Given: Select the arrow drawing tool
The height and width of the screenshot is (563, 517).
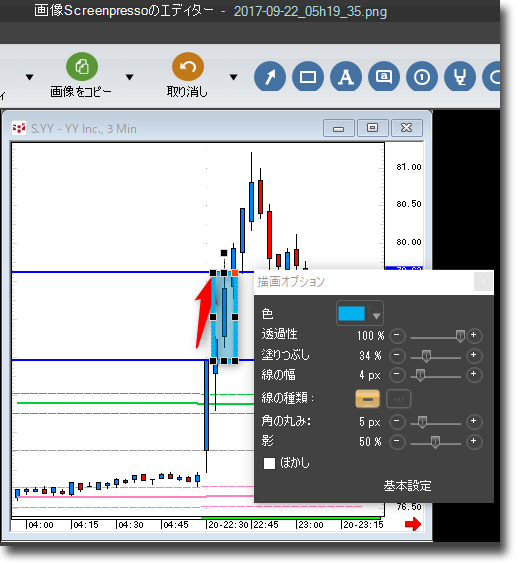Looking at the screenshot, I should click(x=270, y=76).
